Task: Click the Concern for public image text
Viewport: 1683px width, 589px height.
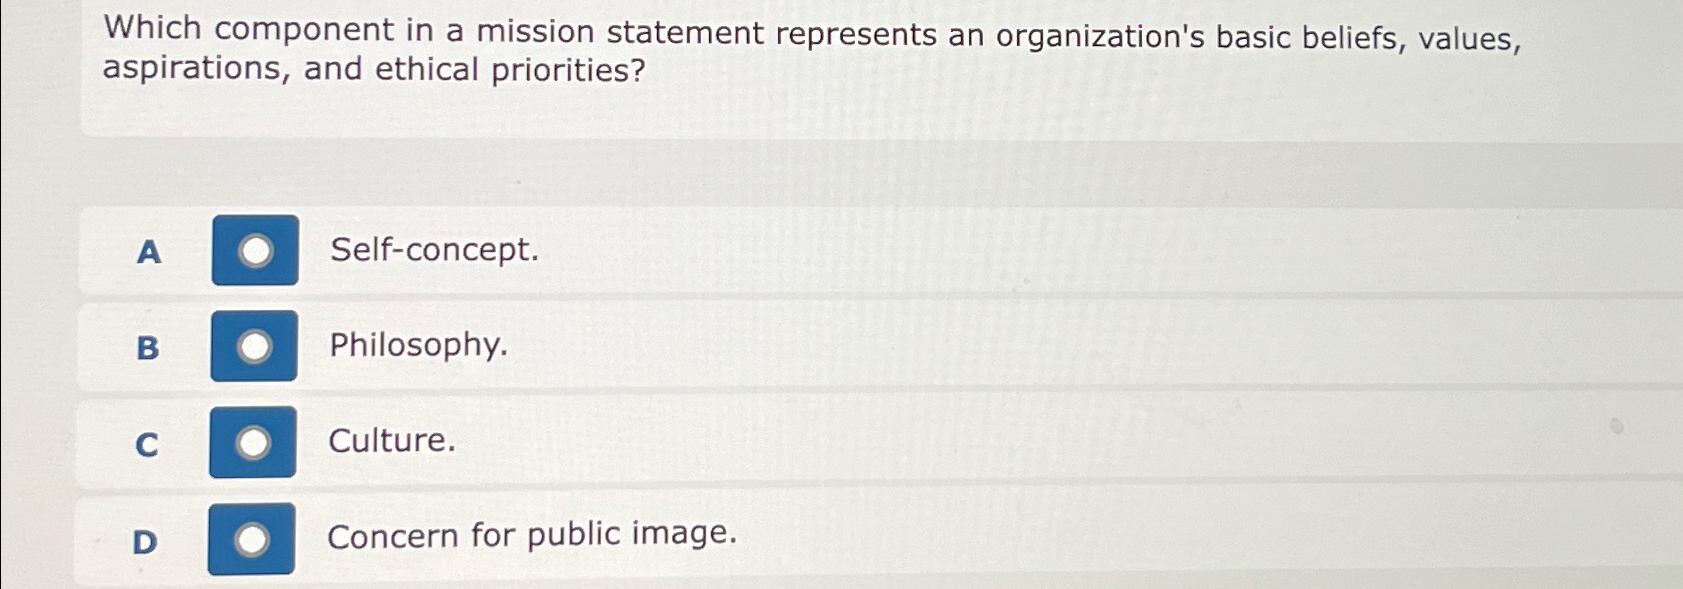Action: coord(532,535)
